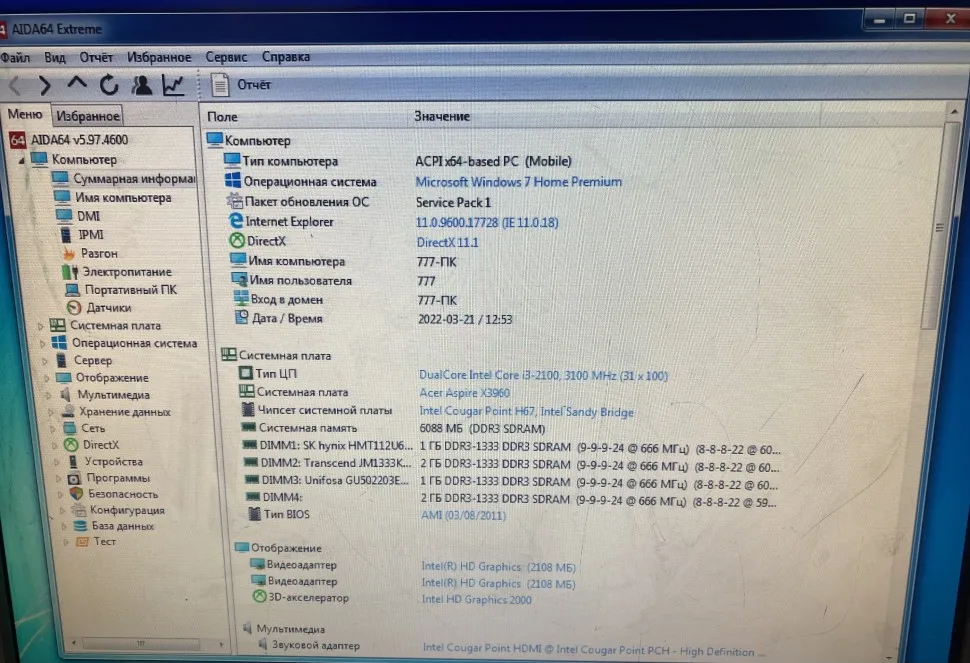
Task: Click the Поле column header
Action: [x=223, y=117]
